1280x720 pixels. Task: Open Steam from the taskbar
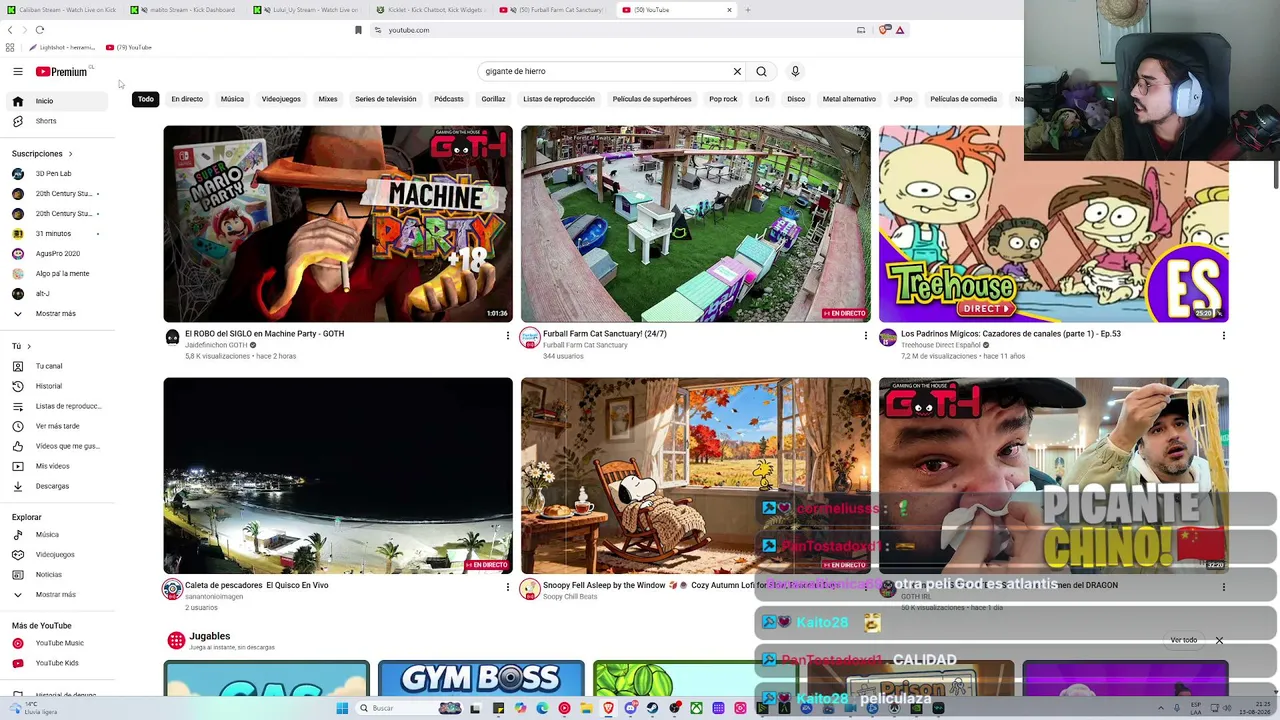tap(652, 708)
